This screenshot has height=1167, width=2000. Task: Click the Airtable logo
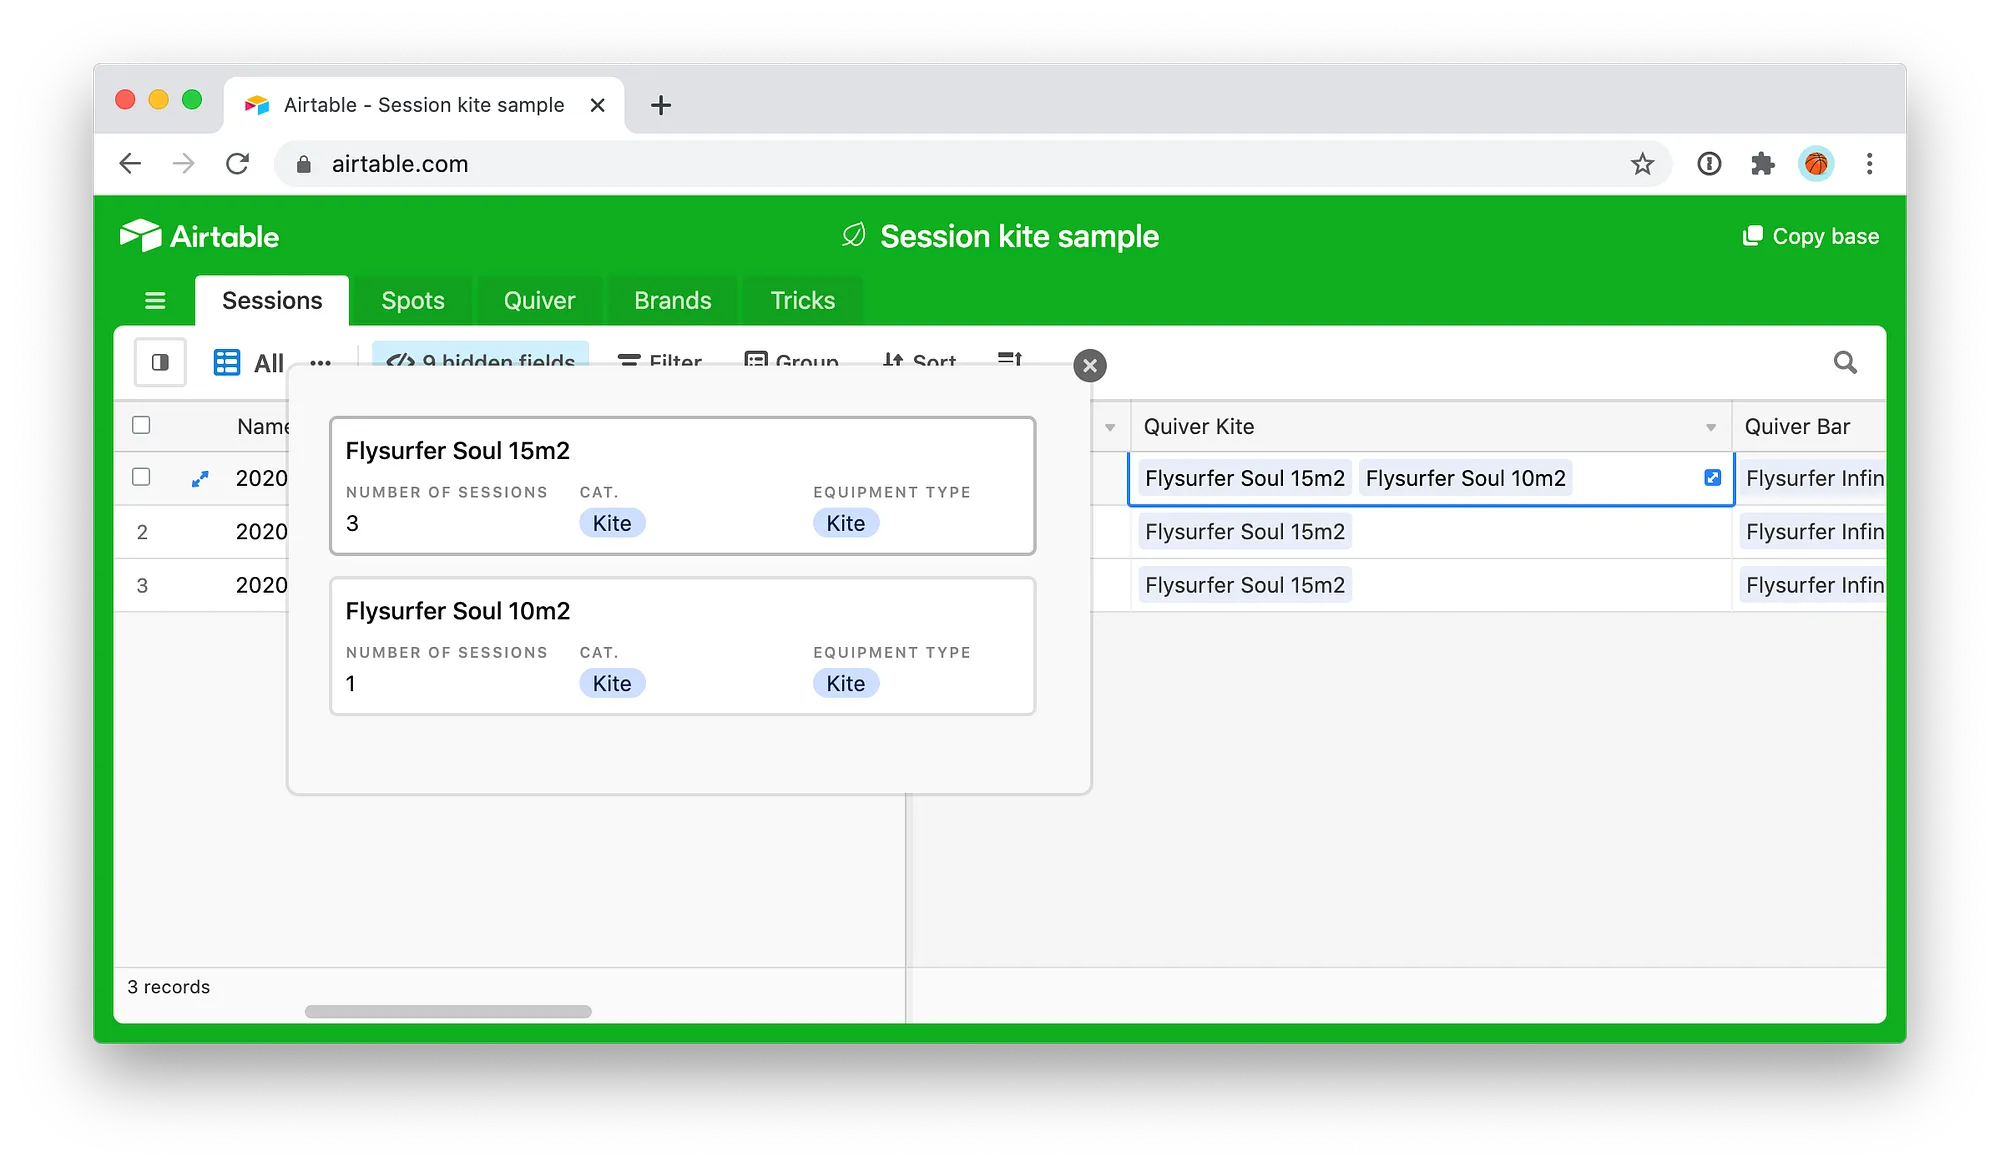(x=199, y=236)
